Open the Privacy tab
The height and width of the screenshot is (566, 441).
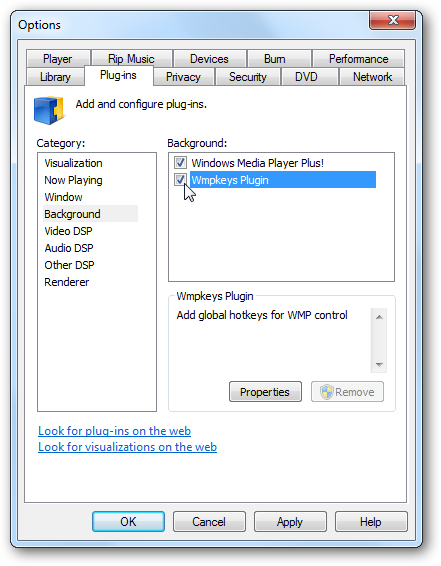(183, 77)
